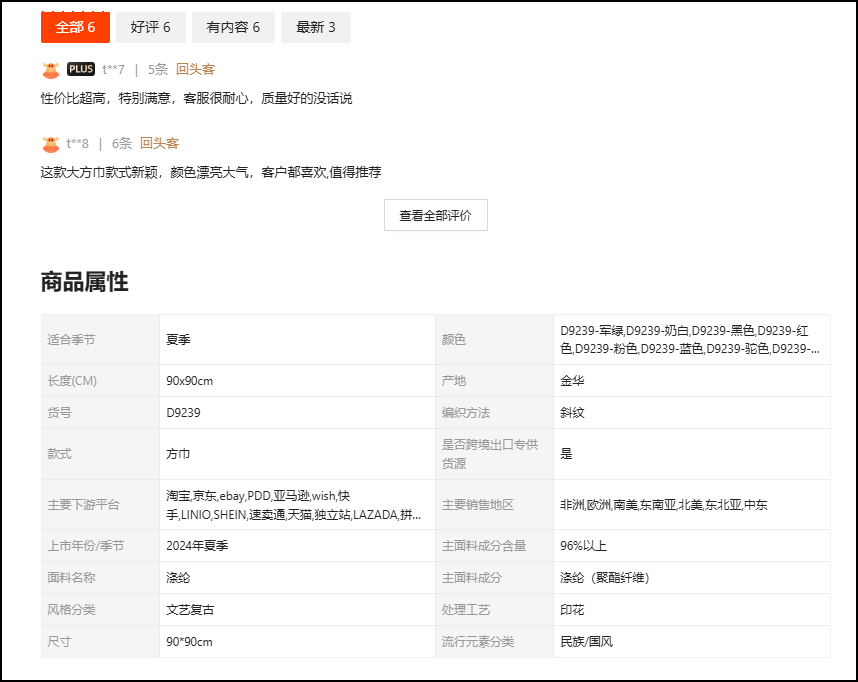Open all reviews via 查看全部评价 button
The height and width of the screenshot is (682, 858).
(x=436, y=215)
